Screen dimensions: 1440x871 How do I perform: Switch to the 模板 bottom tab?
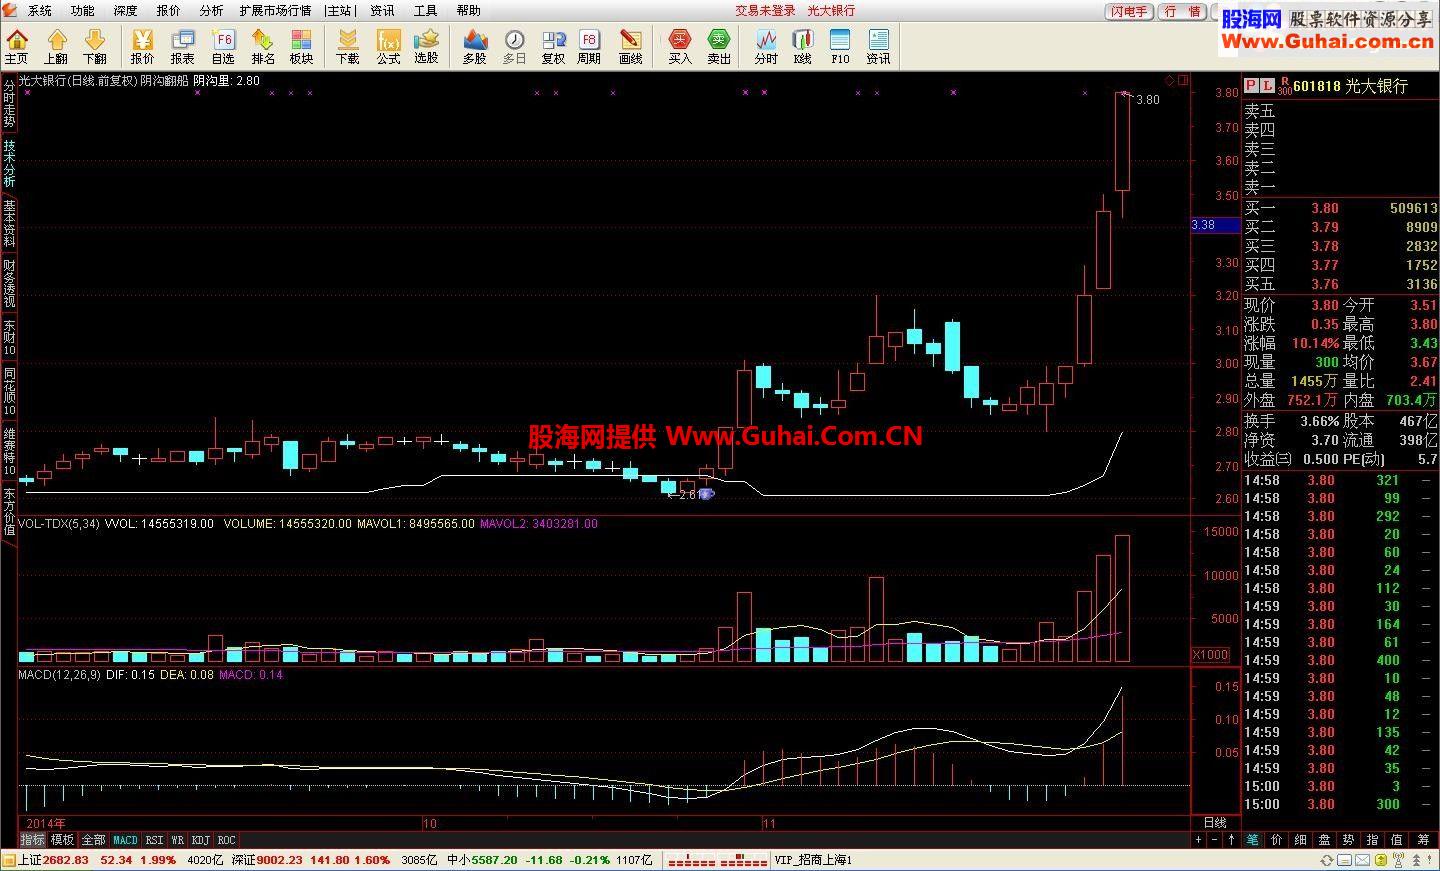[x=62, y=840]
